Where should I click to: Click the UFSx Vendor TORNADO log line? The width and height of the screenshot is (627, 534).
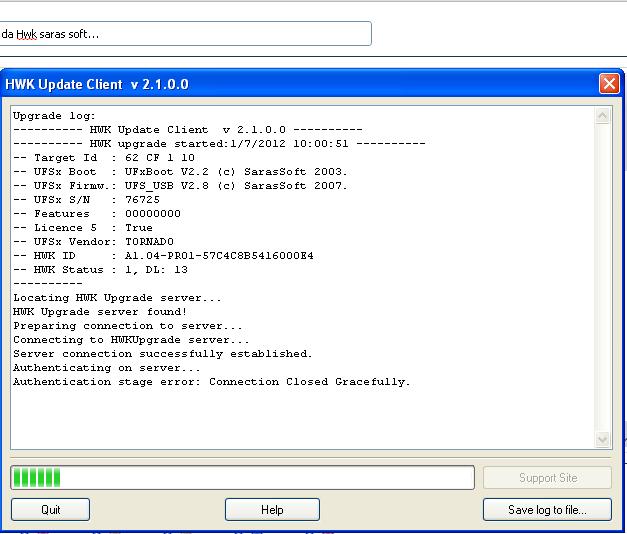[x=93, y=242]
